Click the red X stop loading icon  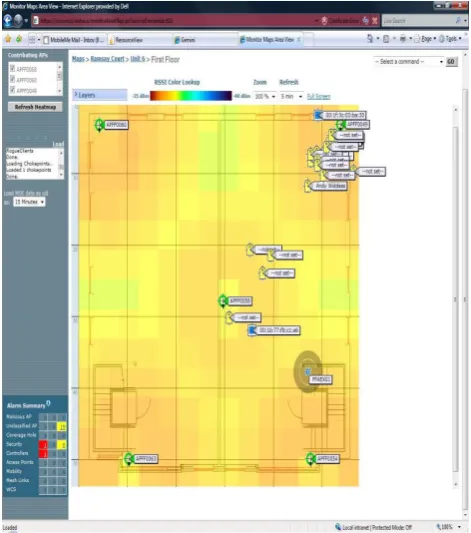pyautogui.click(x=374, y=21)
